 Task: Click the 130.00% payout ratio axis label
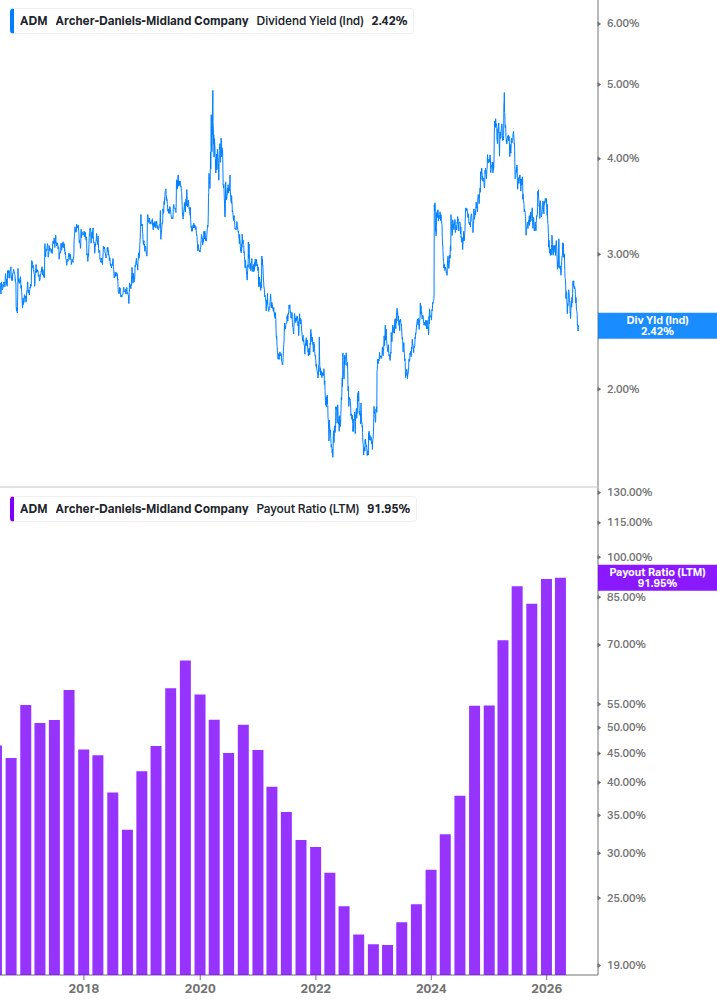(629, 492)
